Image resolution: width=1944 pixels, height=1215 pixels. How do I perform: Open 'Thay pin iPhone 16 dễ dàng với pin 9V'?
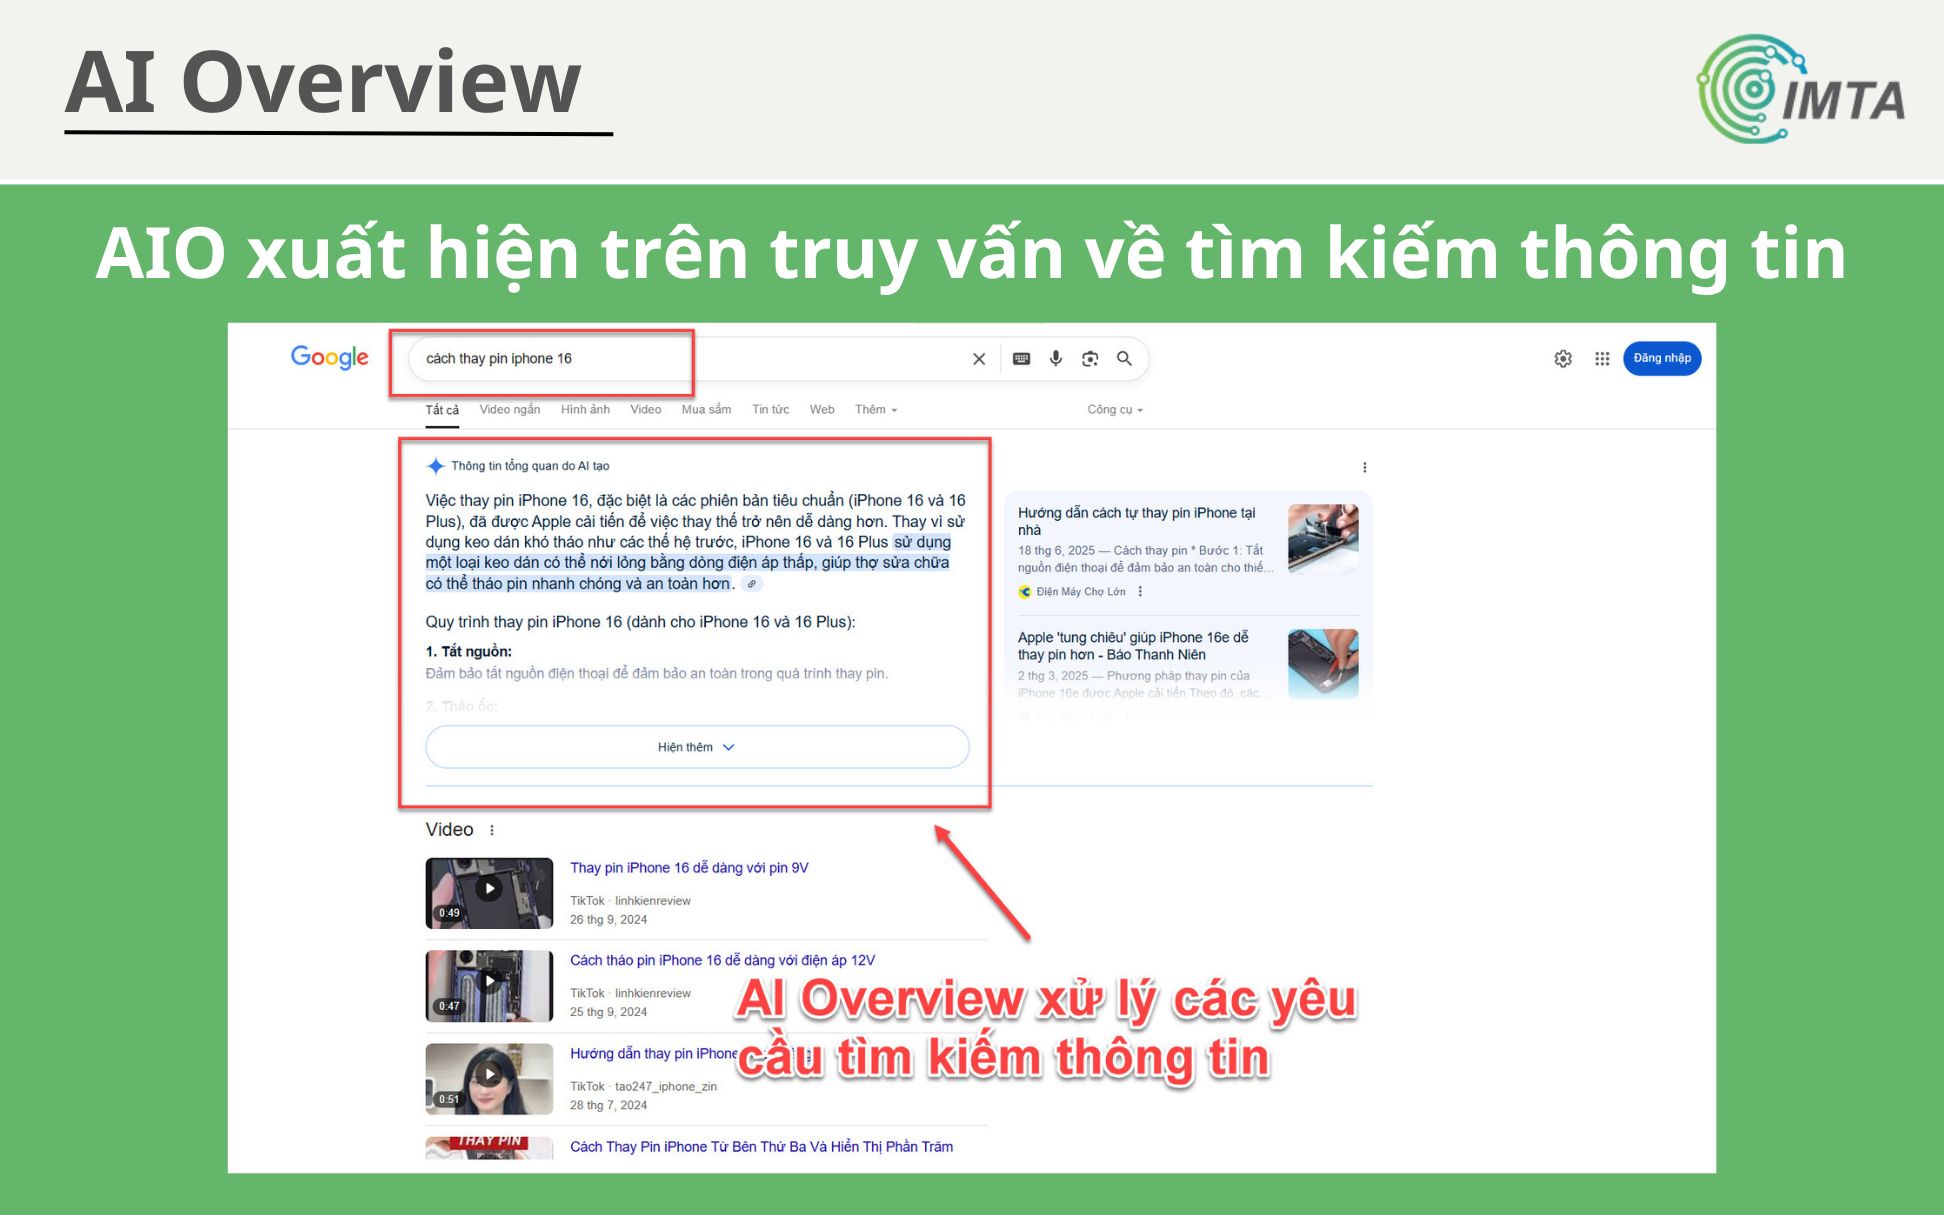689,868
